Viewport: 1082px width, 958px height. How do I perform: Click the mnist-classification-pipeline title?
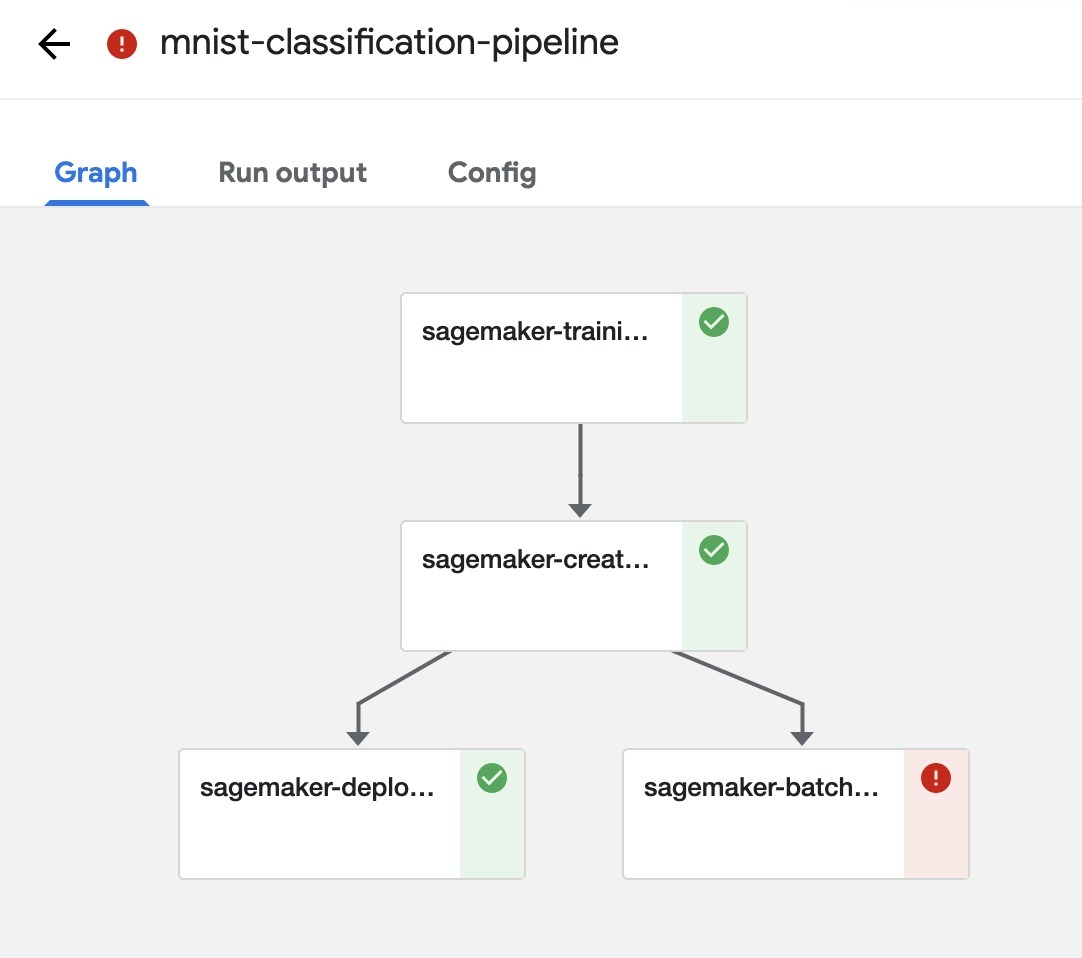tap(388, 42)
